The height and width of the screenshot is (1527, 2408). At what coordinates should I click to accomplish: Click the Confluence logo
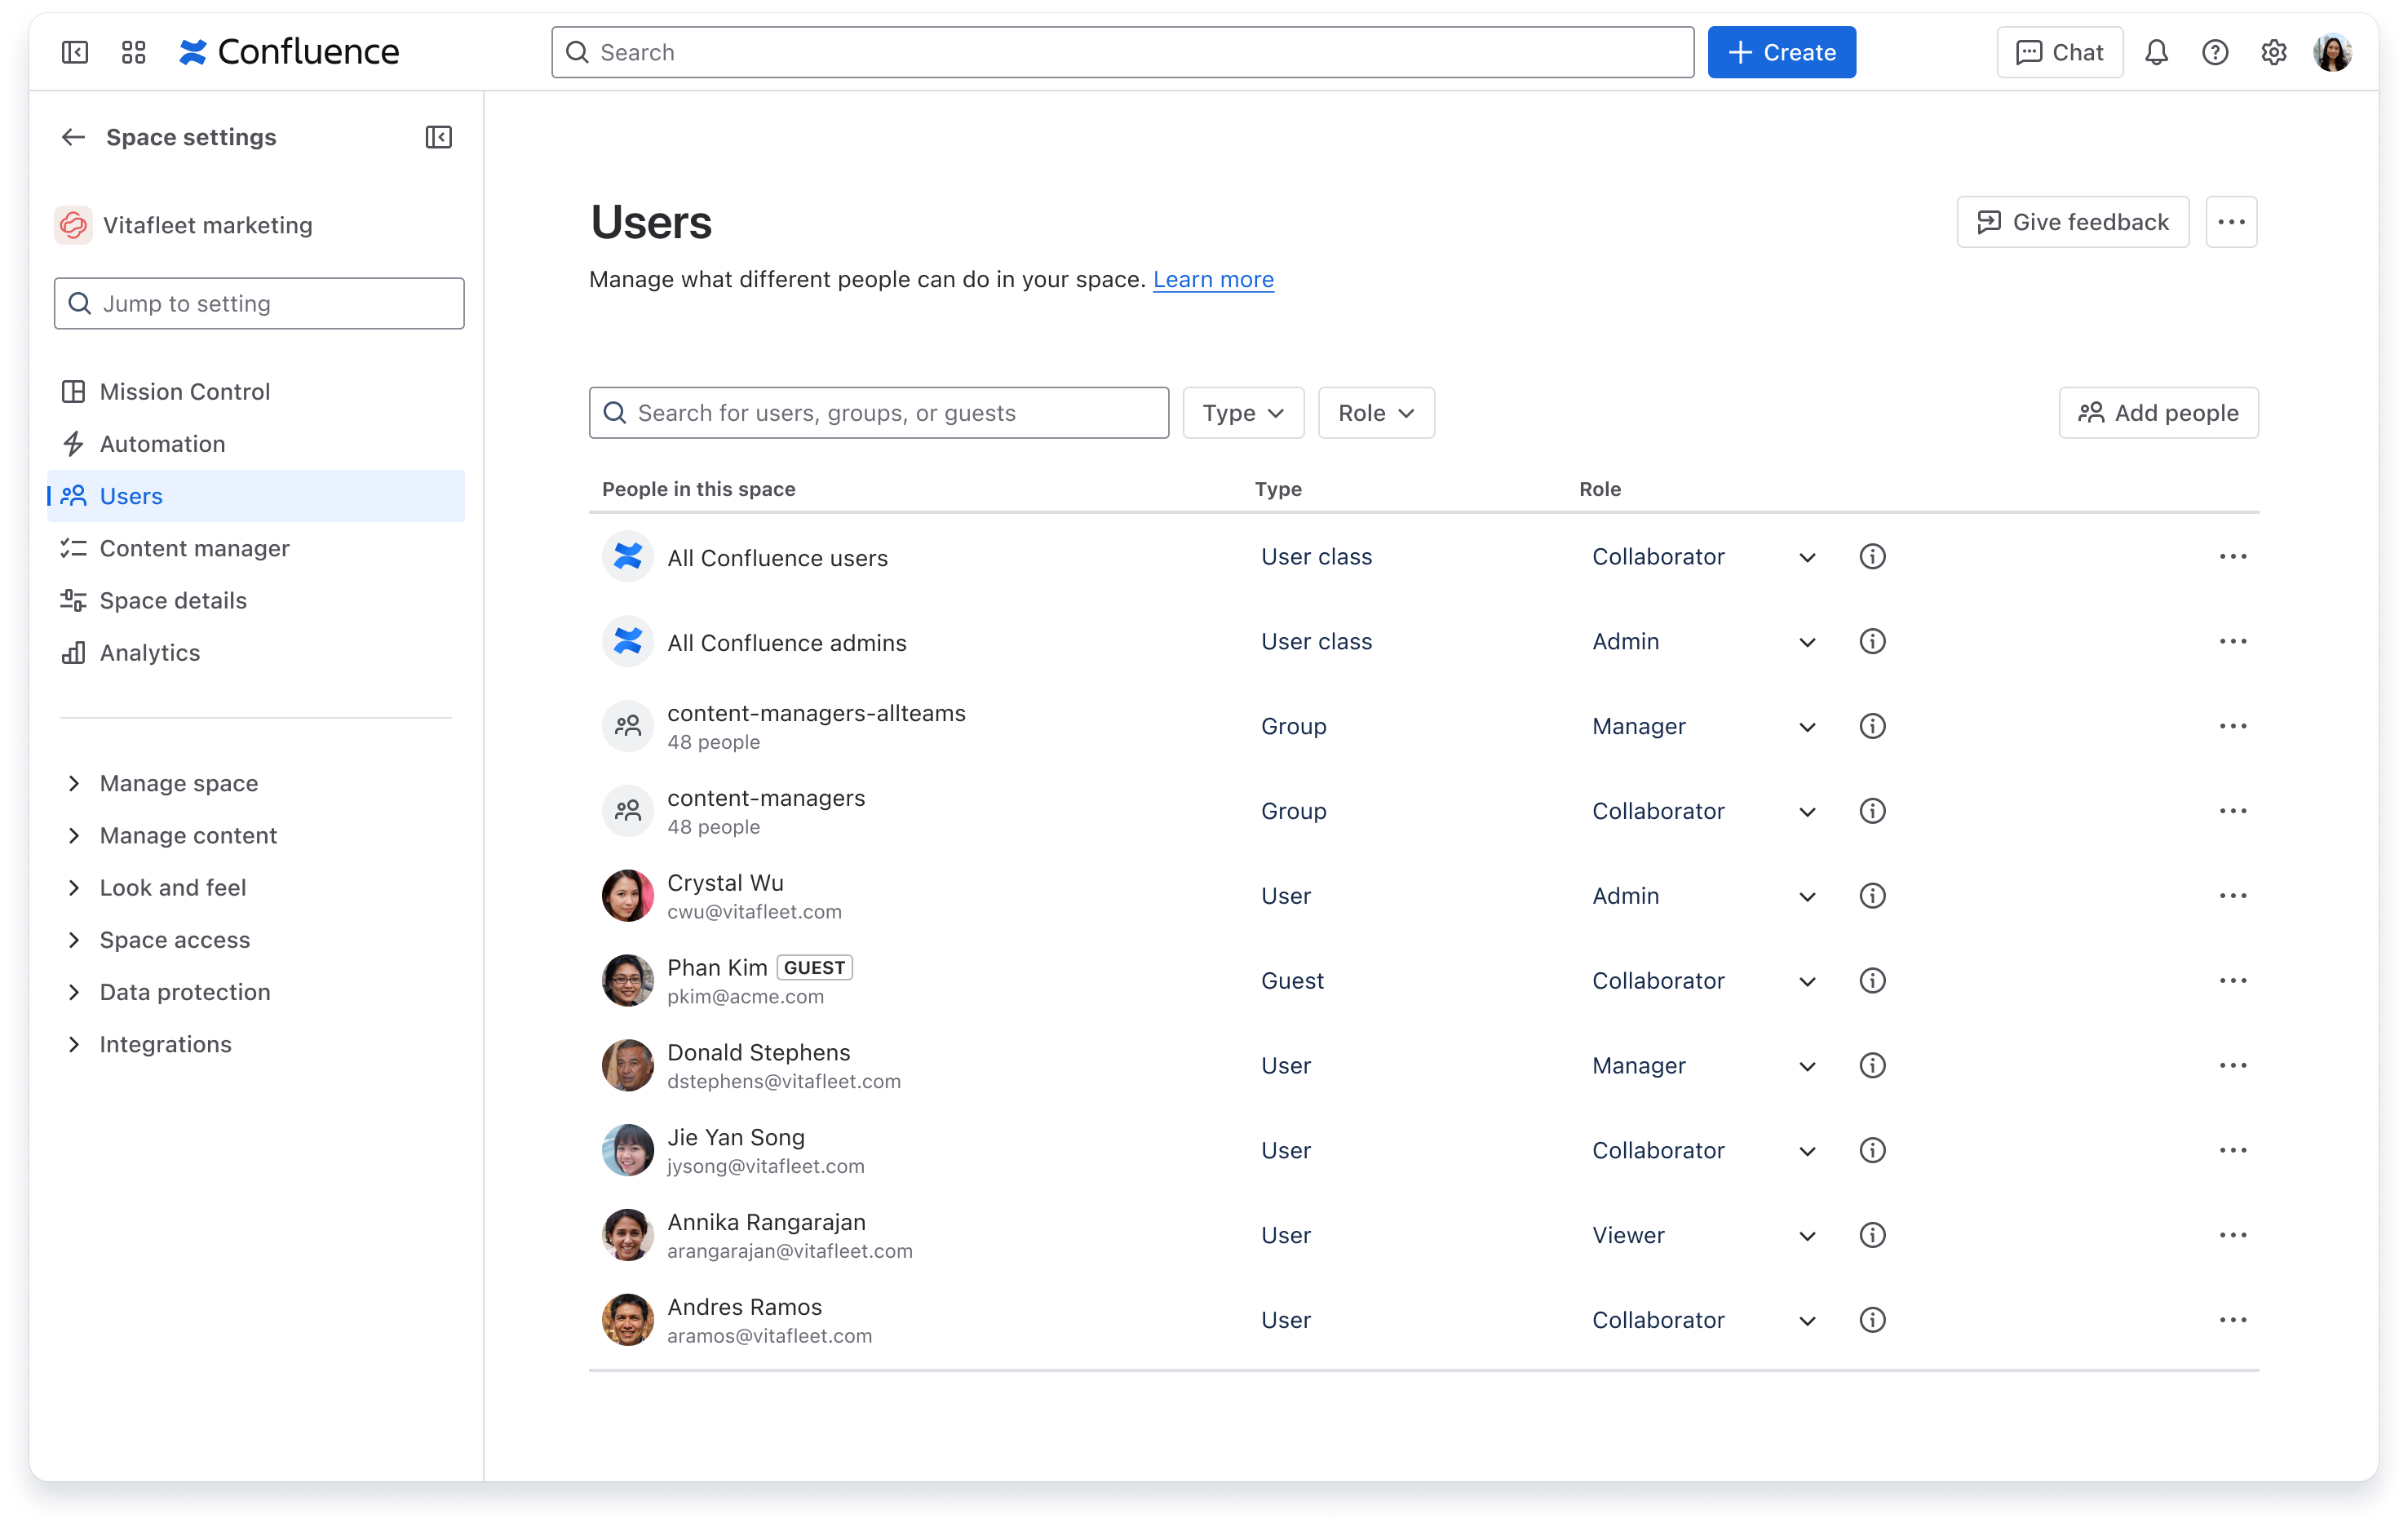pos(288,51)
